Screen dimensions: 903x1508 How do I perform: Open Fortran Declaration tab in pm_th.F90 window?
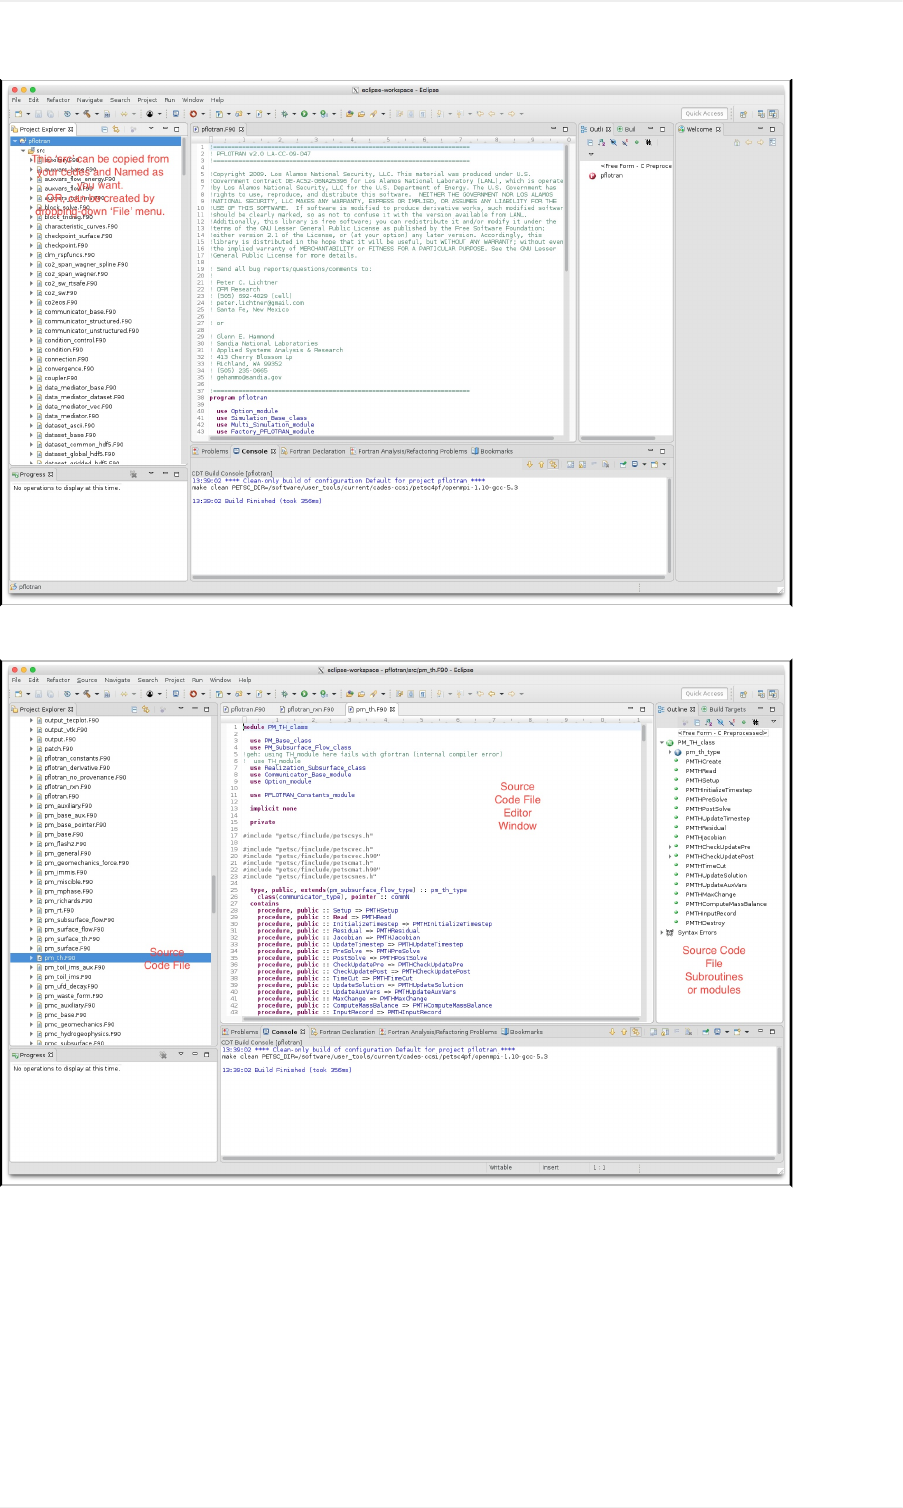[x=344, y=1031]
